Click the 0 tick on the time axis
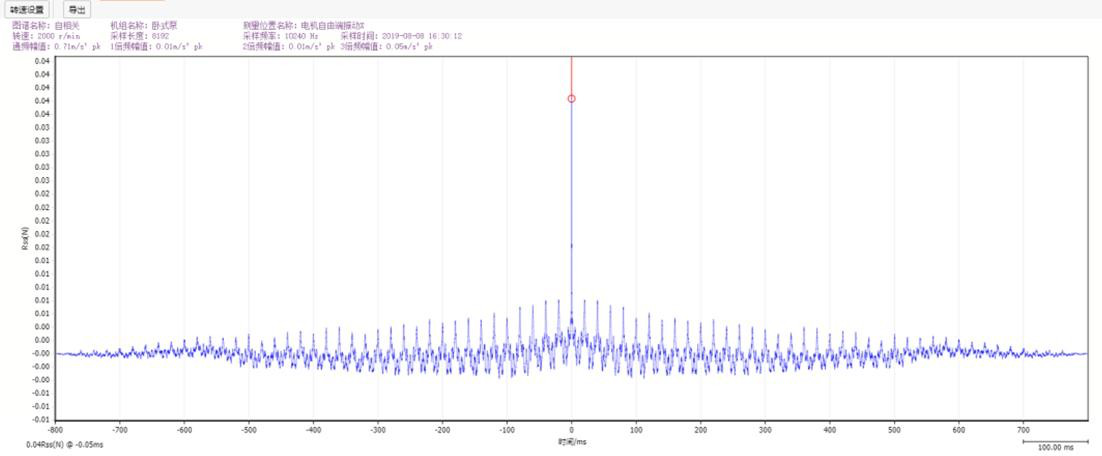 pyautogui.click(x=571, y=430)
